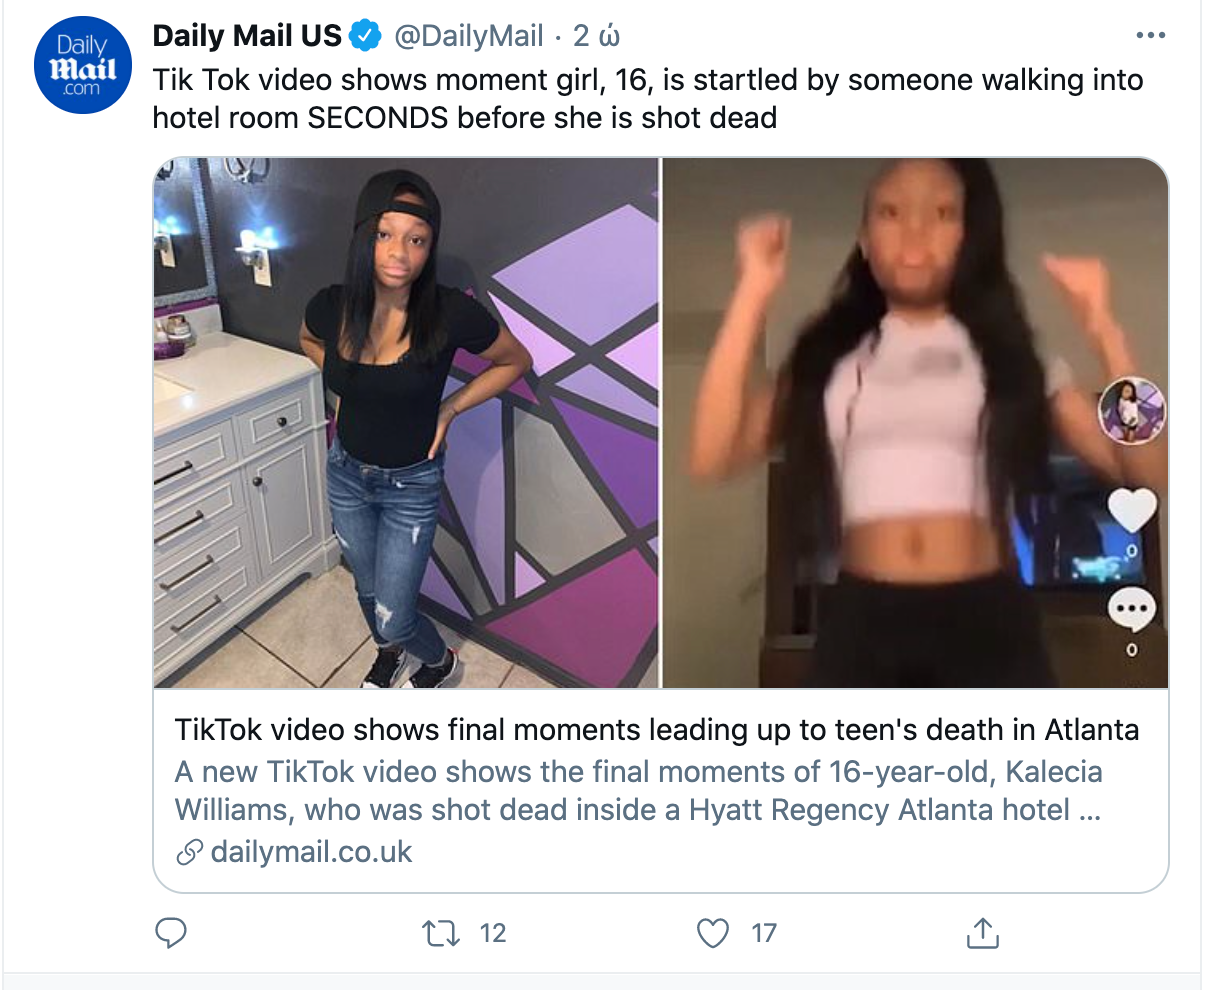Click the tweet text about the Tik Tok video
Viewport: 1206px width, 990px height.
coord(647,98)
